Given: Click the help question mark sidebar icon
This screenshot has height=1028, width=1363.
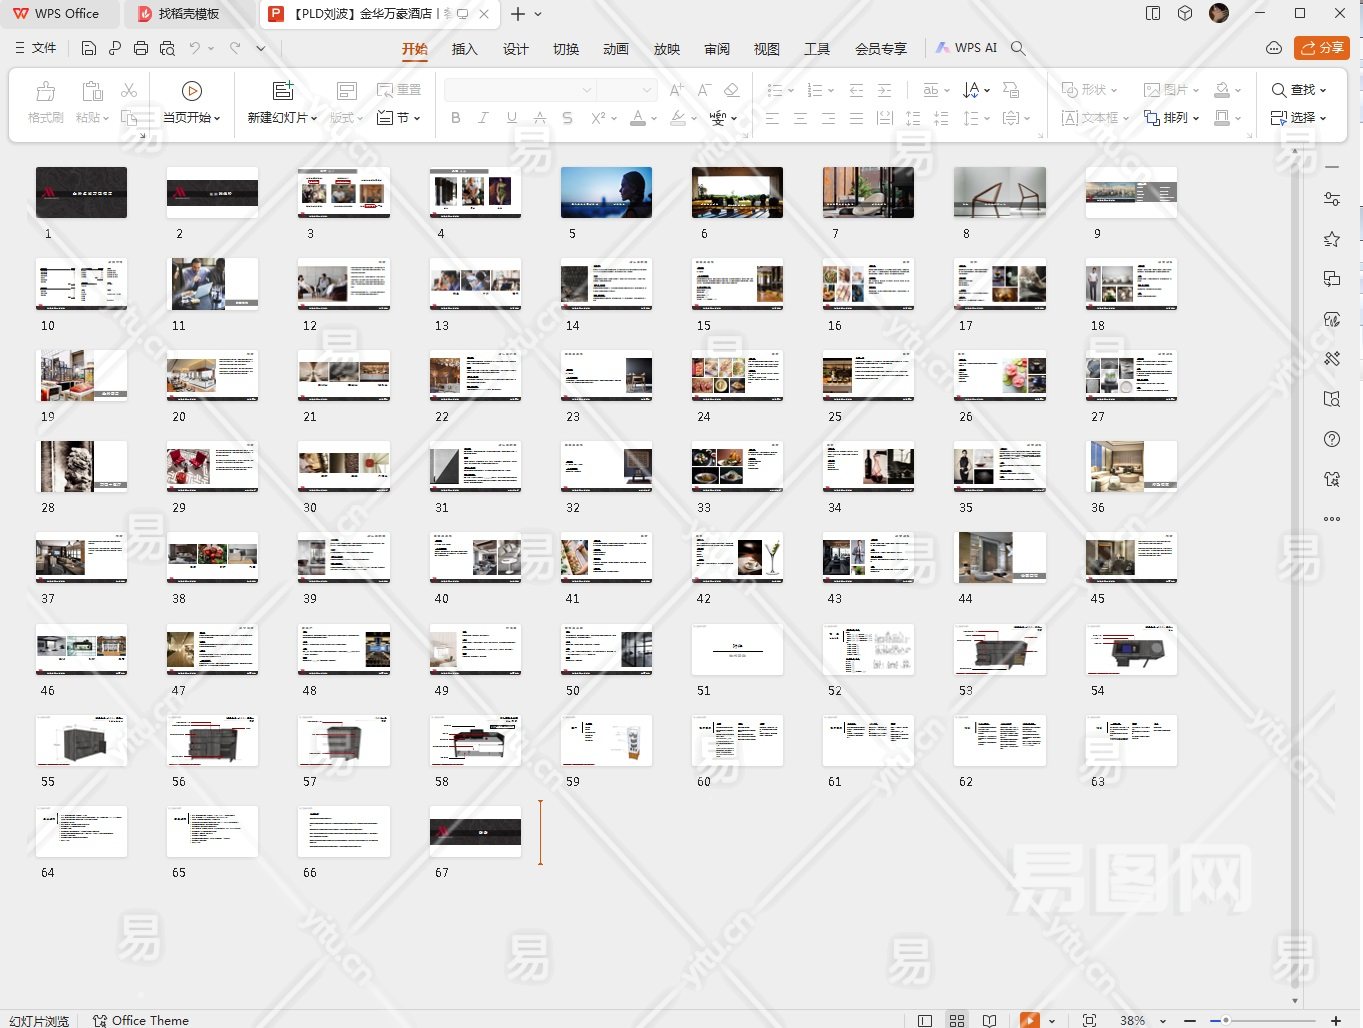Looking at the screenshot, I should [x=1331, y=439].
